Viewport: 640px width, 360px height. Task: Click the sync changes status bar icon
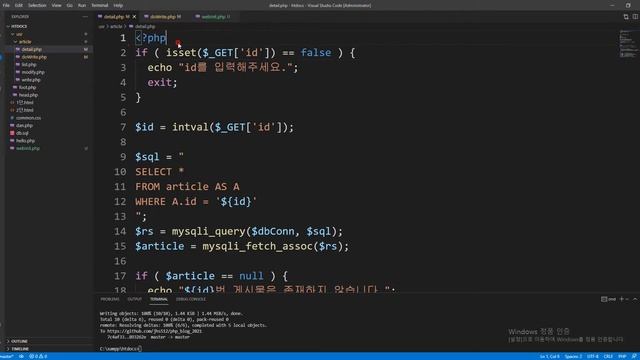[x=21, y=356]
